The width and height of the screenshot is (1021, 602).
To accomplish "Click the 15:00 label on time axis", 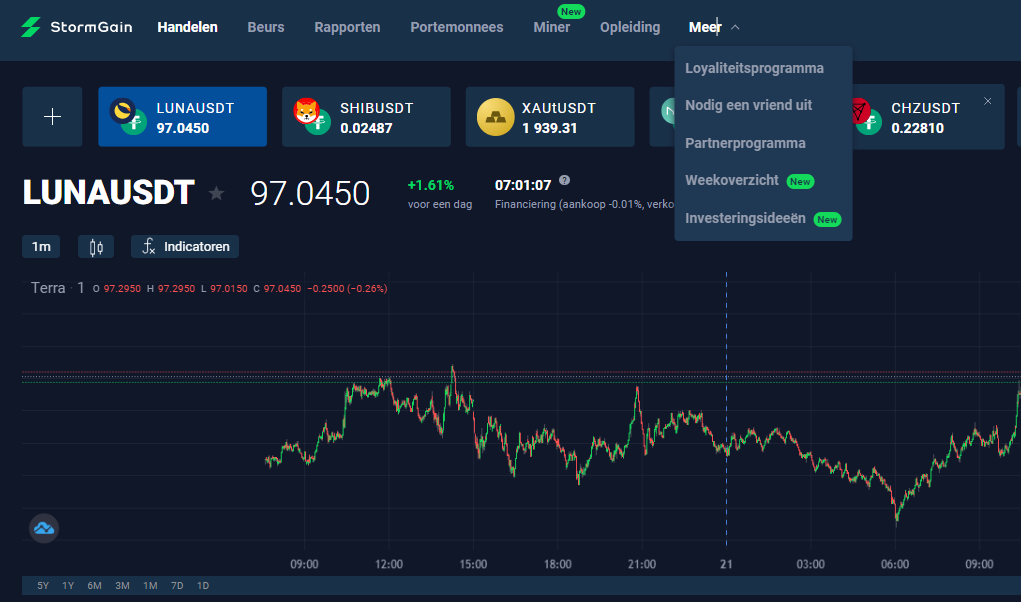I will point(473,564).
